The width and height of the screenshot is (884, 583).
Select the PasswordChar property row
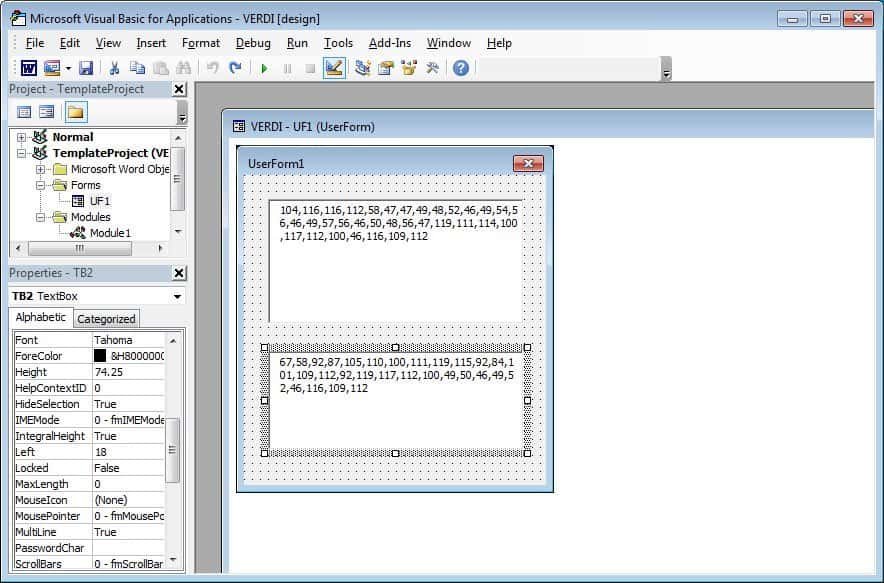point(89,548)
